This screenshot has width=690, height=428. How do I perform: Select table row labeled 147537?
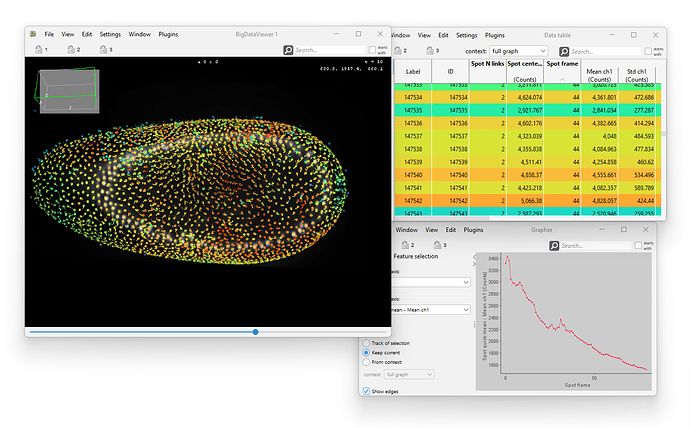(527, 136)
